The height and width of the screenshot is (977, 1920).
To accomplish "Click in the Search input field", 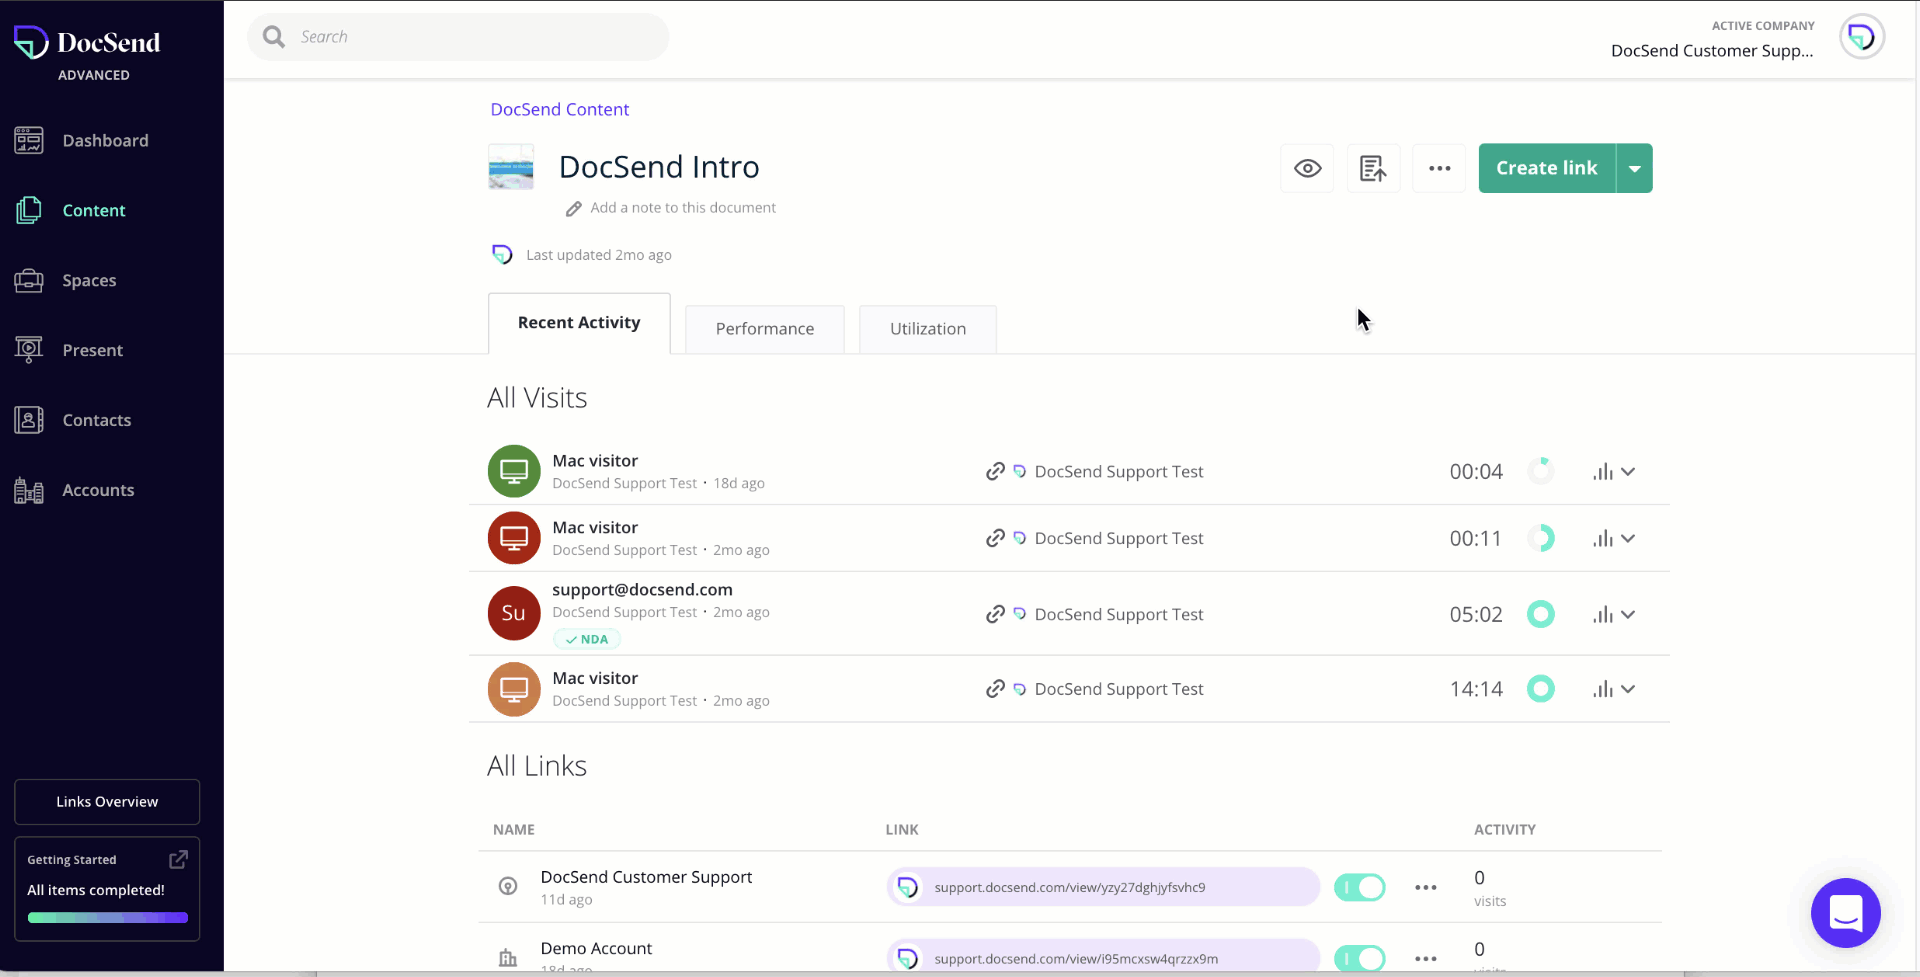I will tap(458, 37).
